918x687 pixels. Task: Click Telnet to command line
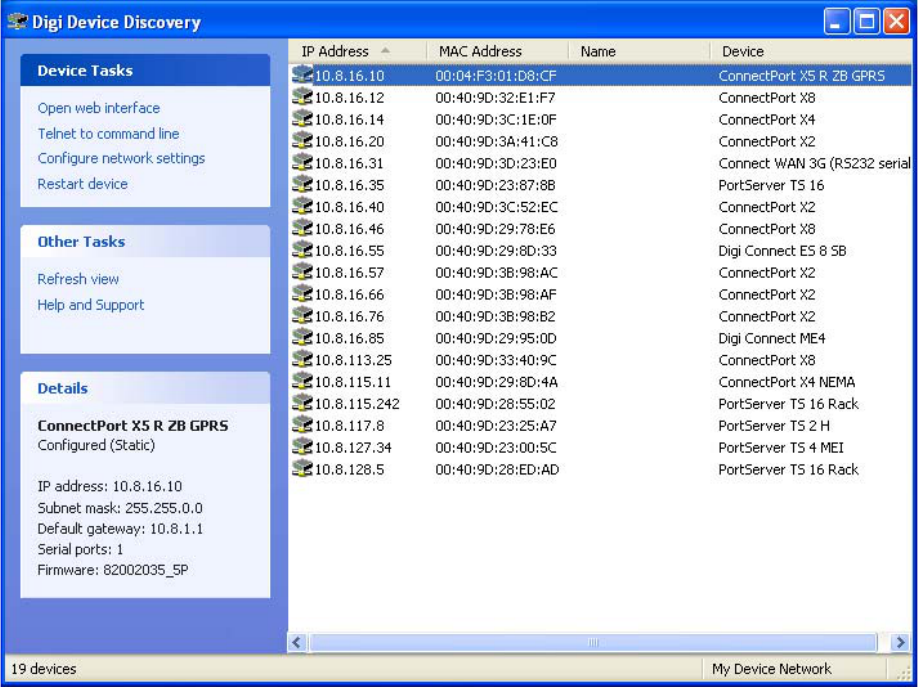(108, 134)
